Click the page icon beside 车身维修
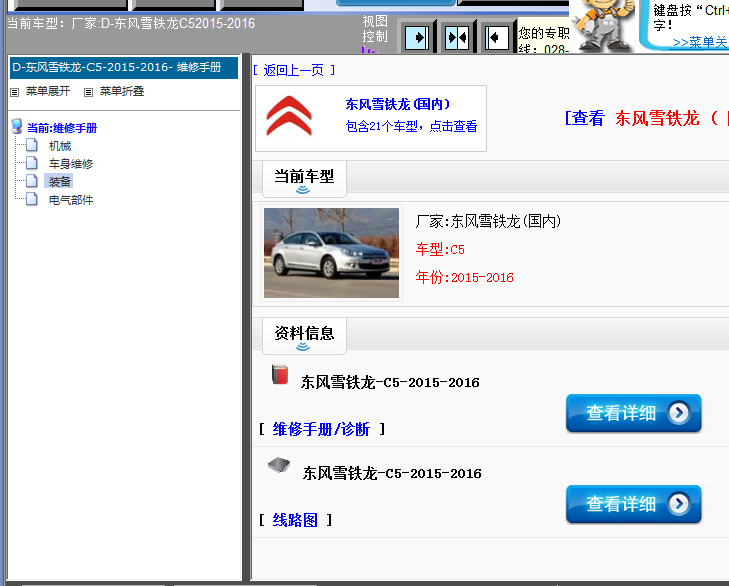This screenshot has height=586, width=729. (32, 163)
